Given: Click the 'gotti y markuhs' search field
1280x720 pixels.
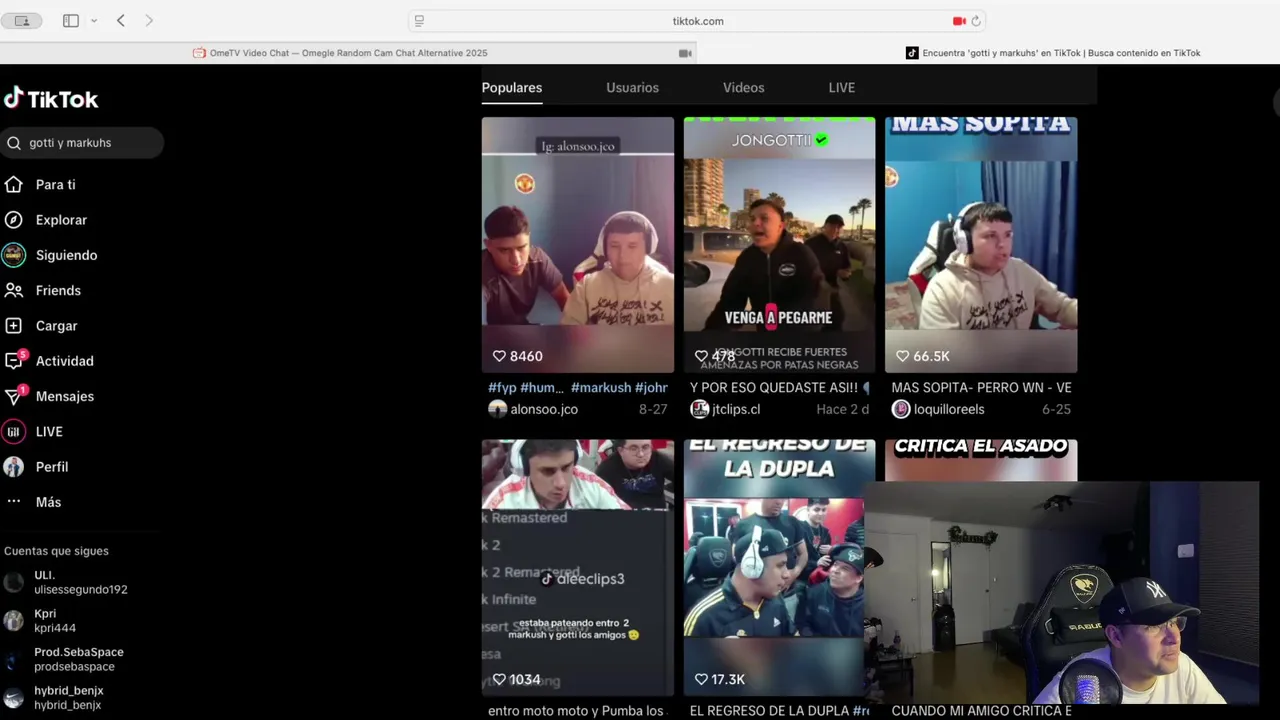Looking at the screenshot, I should click(x=82, y=143).
